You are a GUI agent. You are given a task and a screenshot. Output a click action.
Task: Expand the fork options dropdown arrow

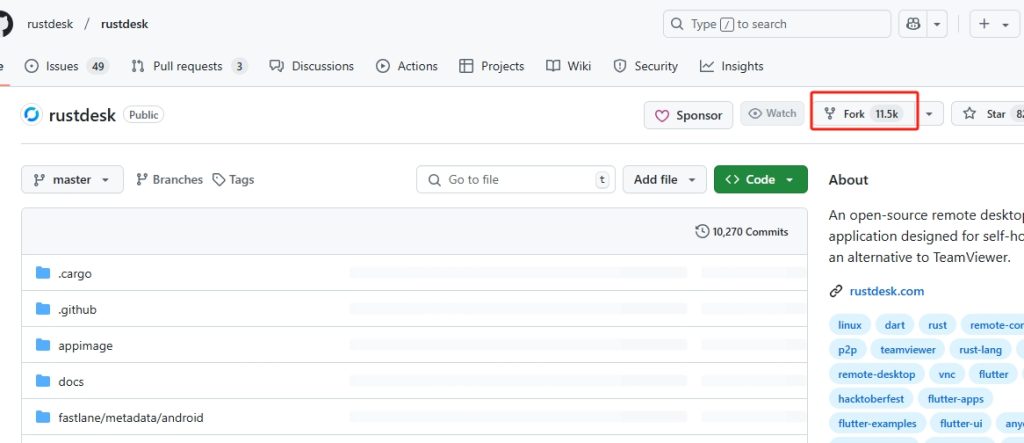tap(929, 114)
